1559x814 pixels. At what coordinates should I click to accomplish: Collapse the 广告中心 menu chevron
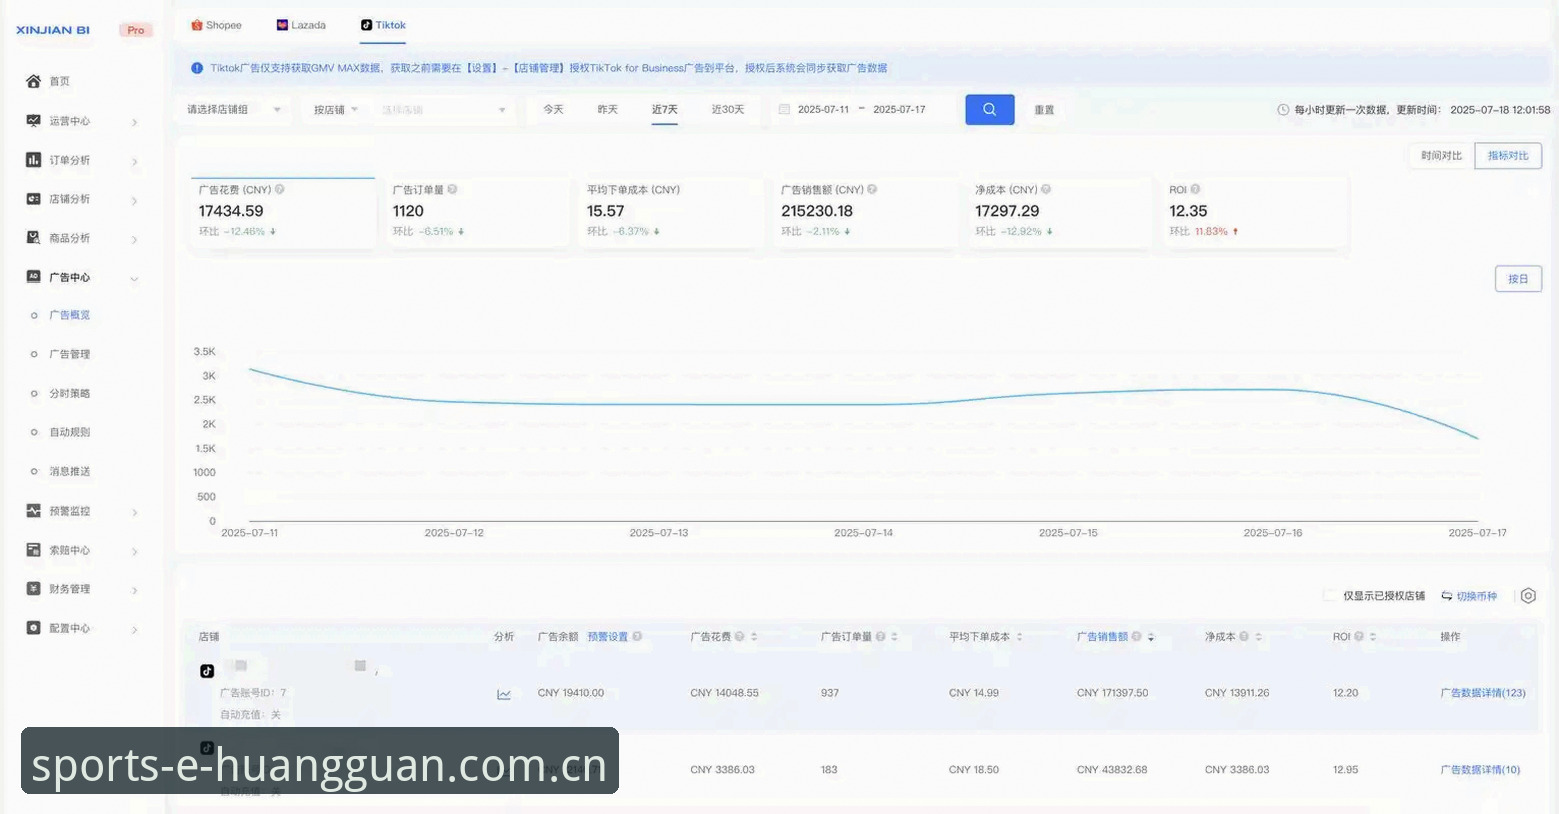(134, 278)
